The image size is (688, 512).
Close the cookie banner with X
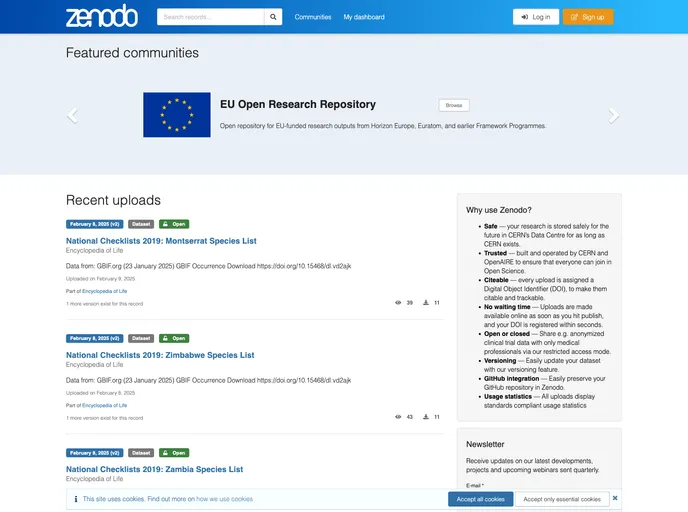tap(615, 498)
